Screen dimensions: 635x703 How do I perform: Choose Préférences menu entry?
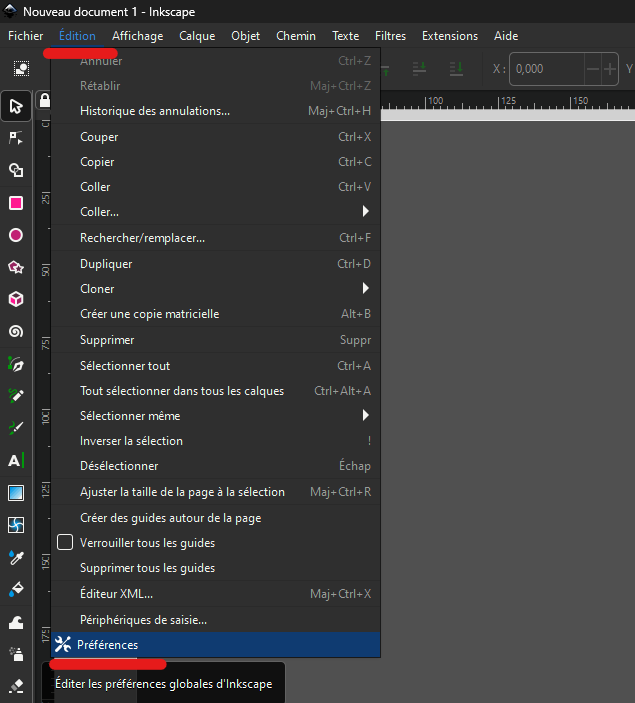216,645
